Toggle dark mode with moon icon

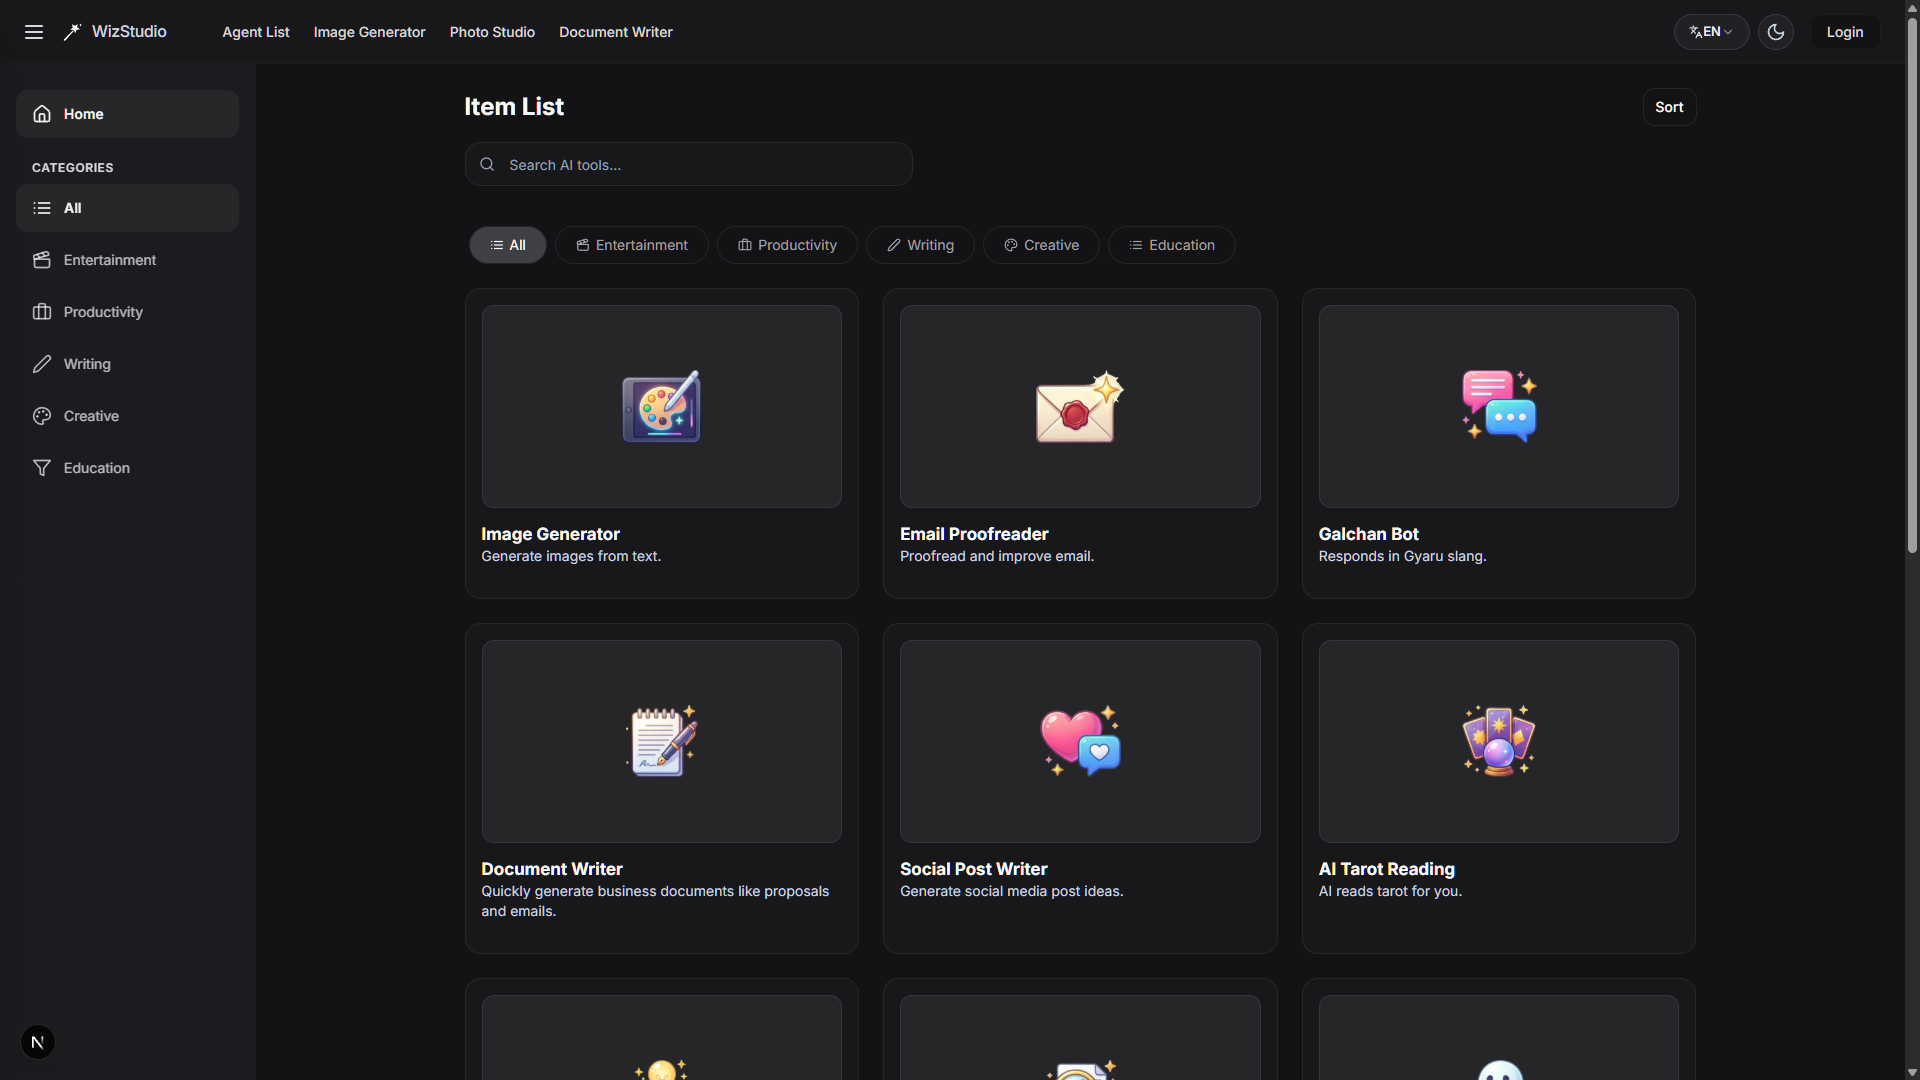[1775, 32]
